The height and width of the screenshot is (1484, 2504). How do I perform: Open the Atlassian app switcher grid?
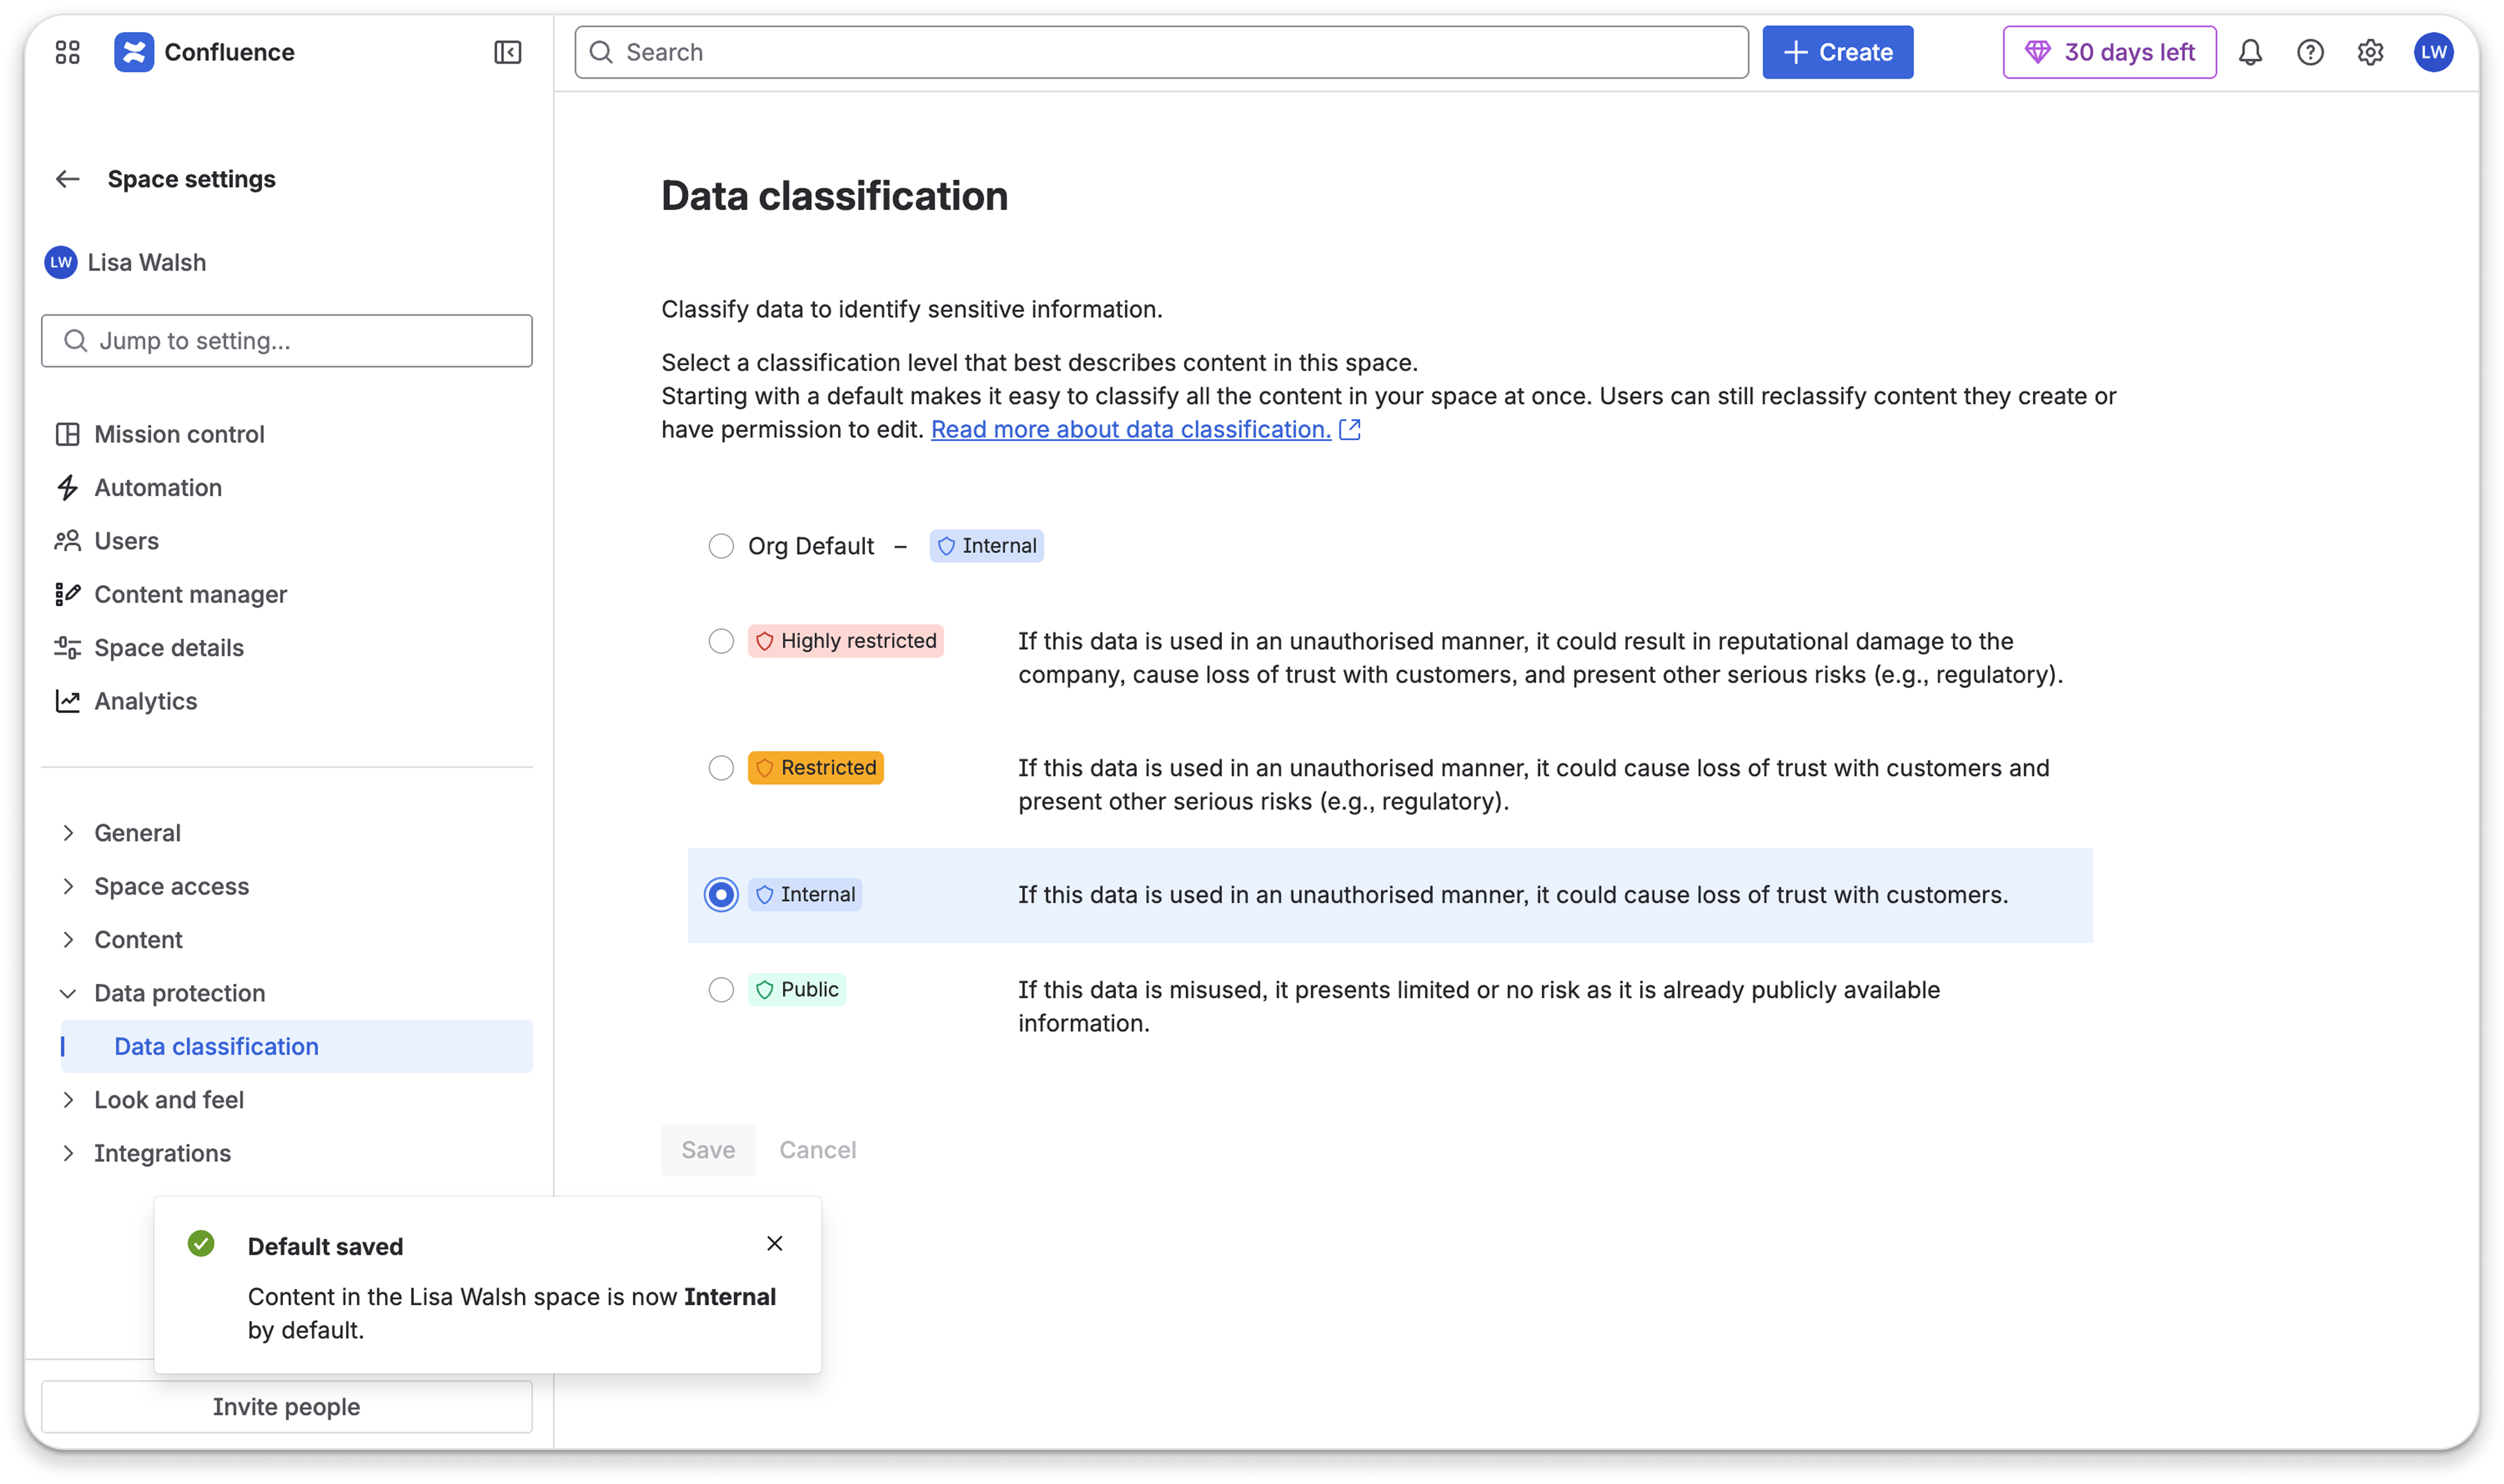pos(67,51)
